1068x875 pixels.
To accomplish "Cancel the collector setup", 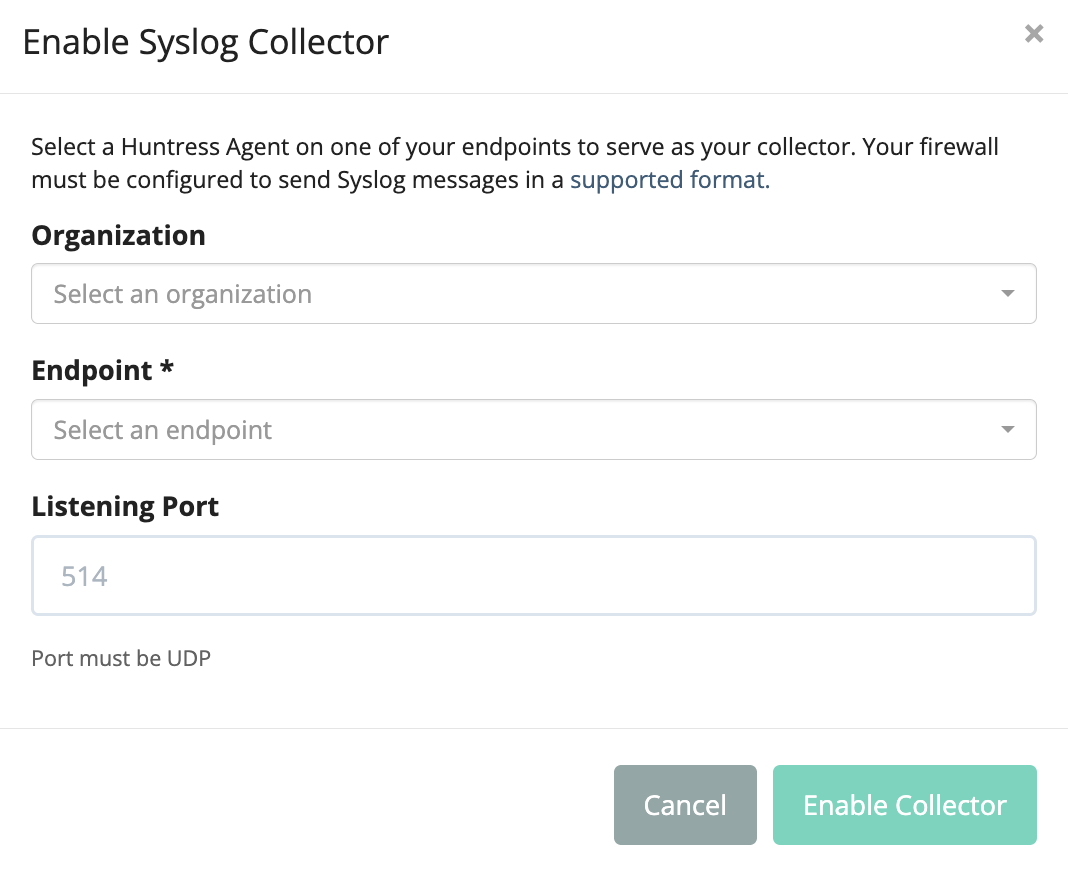I will coord(685,805).
